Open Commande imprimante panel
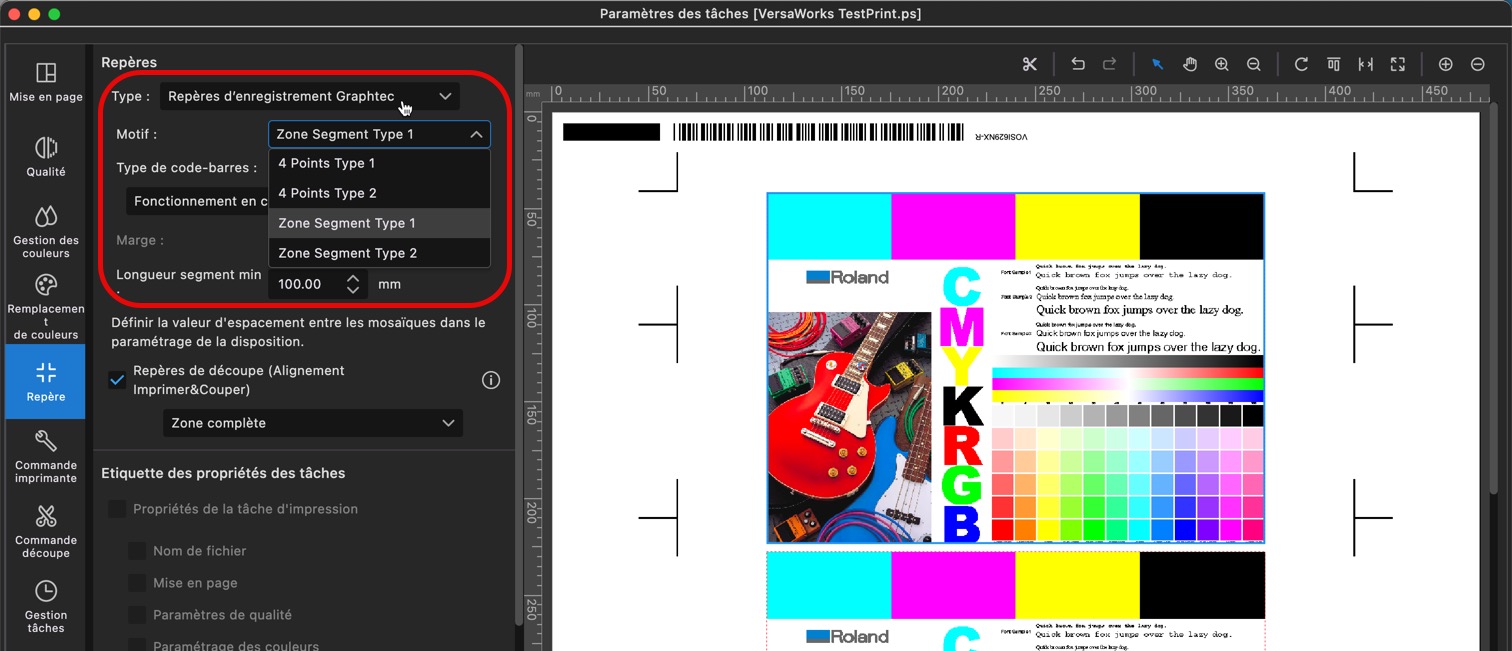 coord(45,456)
